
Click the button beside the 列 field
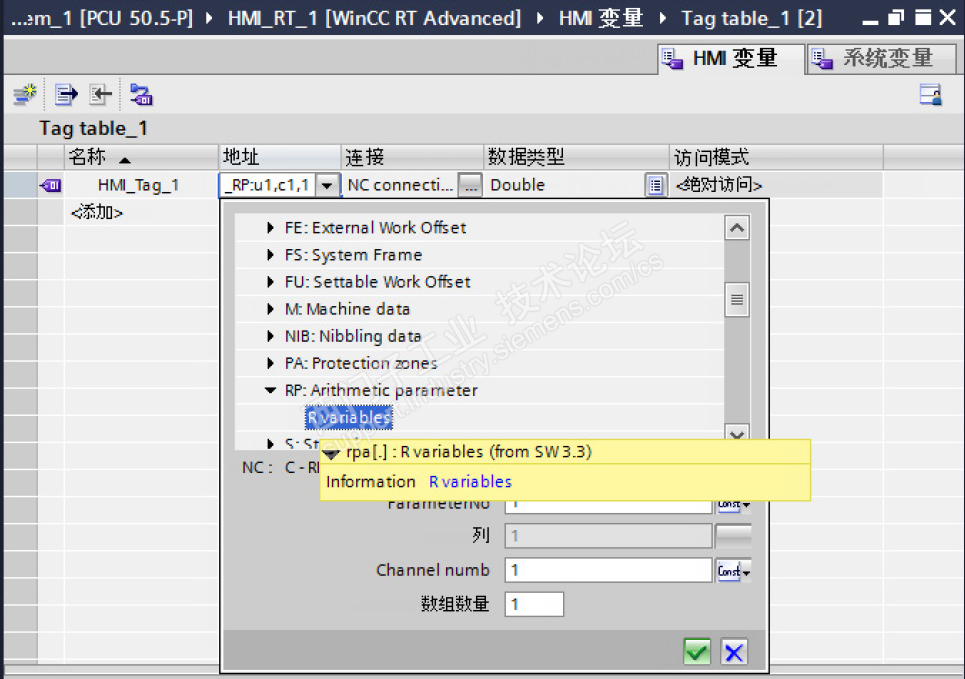tap(733, 536)
